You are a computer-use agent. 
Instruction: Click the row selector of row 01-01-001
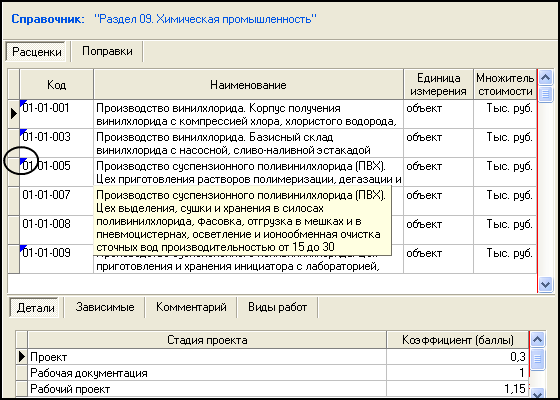(x=14, y=114)
